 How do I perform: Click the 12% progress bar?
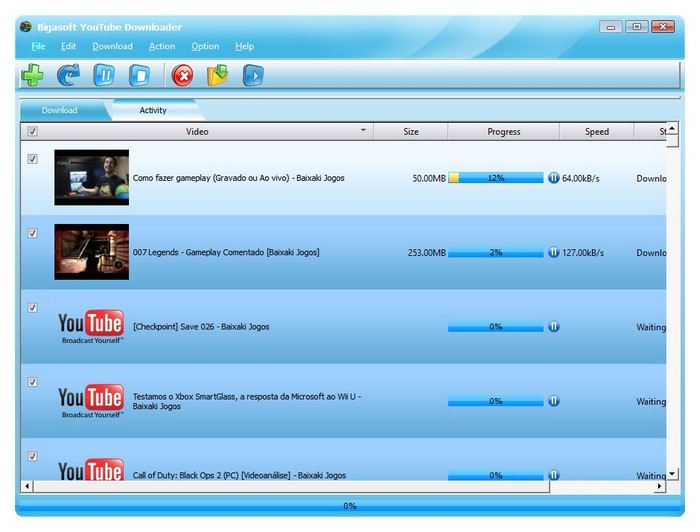tap(496, 178)
